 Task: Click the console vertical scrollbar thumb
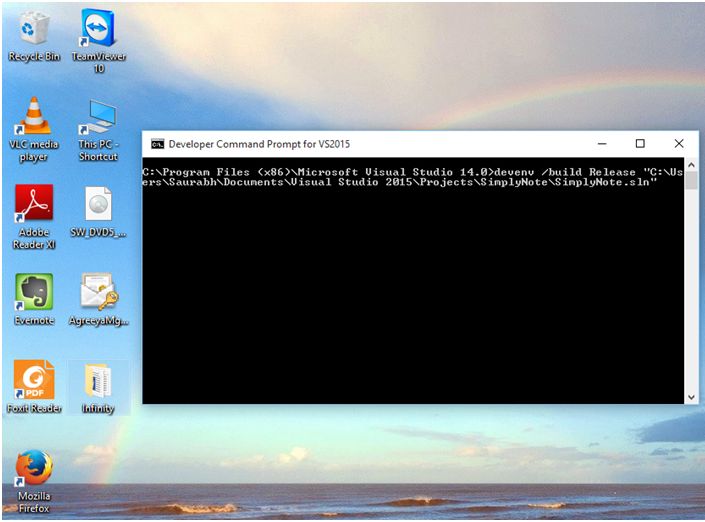tap(692, 181)
